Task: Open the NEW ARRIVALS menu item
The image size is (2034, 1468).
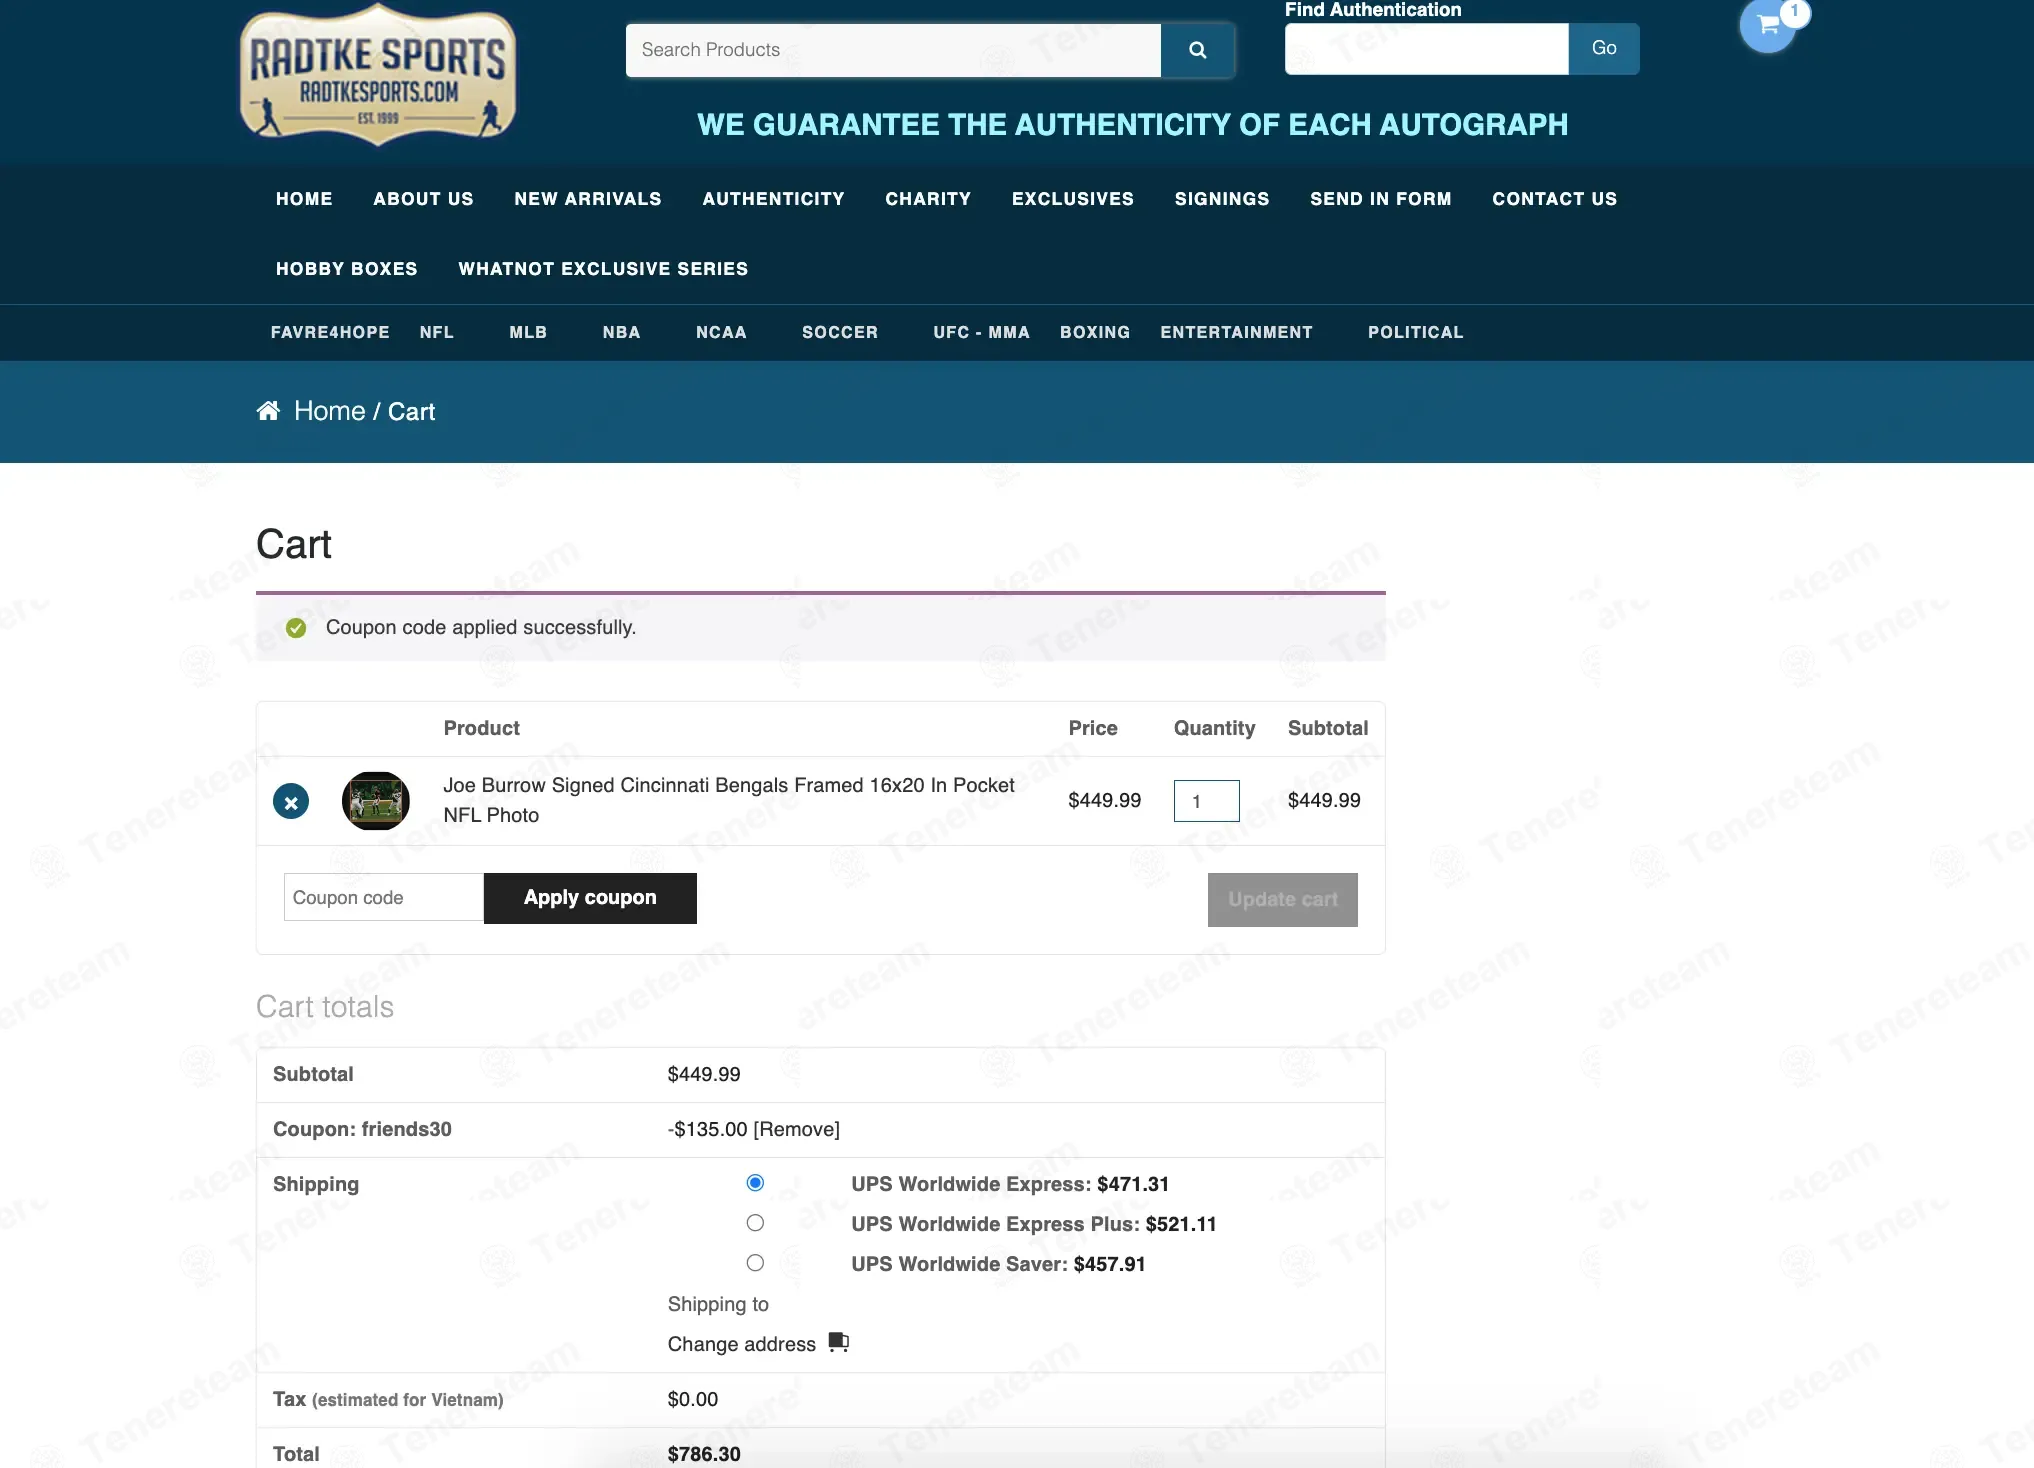Action: pyautogui.click(x=588, y=199)
